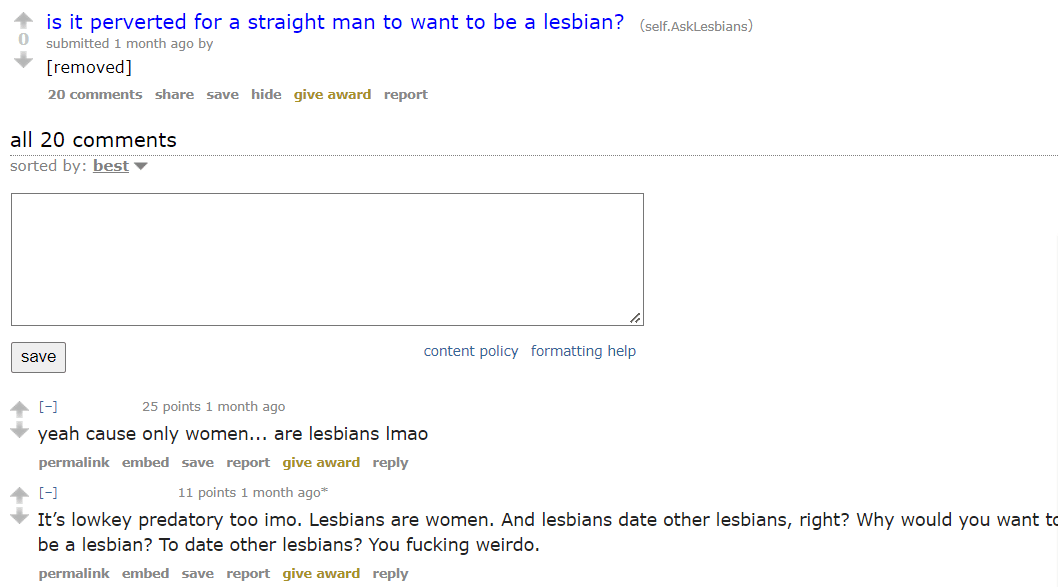Downvote the main post

click(x=24, y=60)
